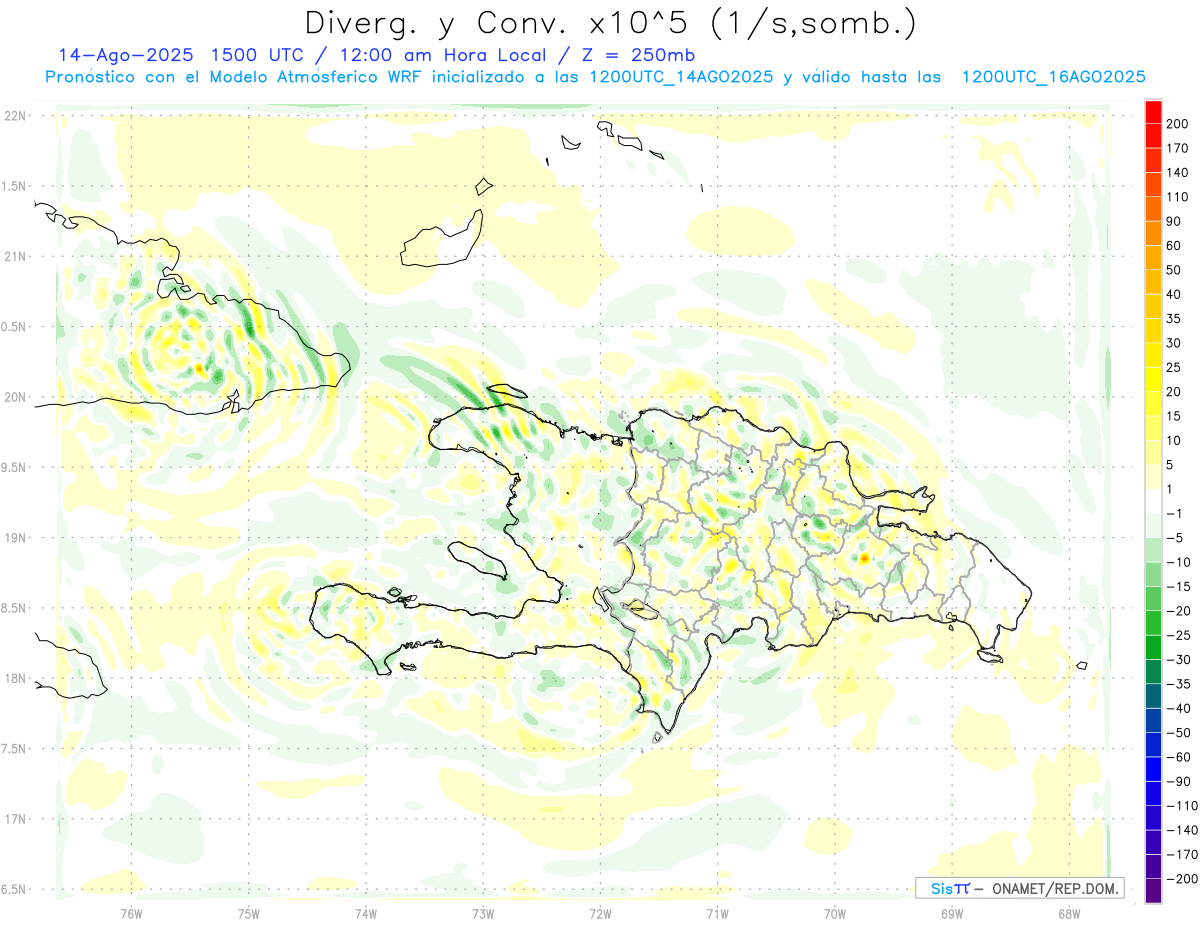
Task: Click the '72W' longitude label
Action: [x=600, y=913]
